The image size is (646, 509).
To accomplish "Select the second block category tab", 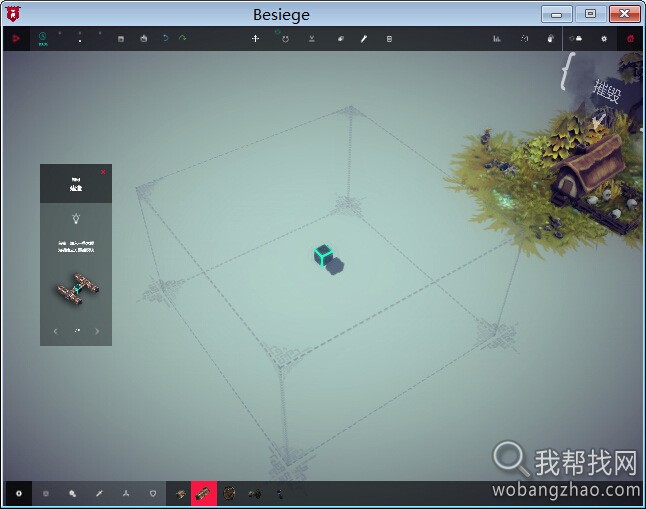I will pos(46,493).
